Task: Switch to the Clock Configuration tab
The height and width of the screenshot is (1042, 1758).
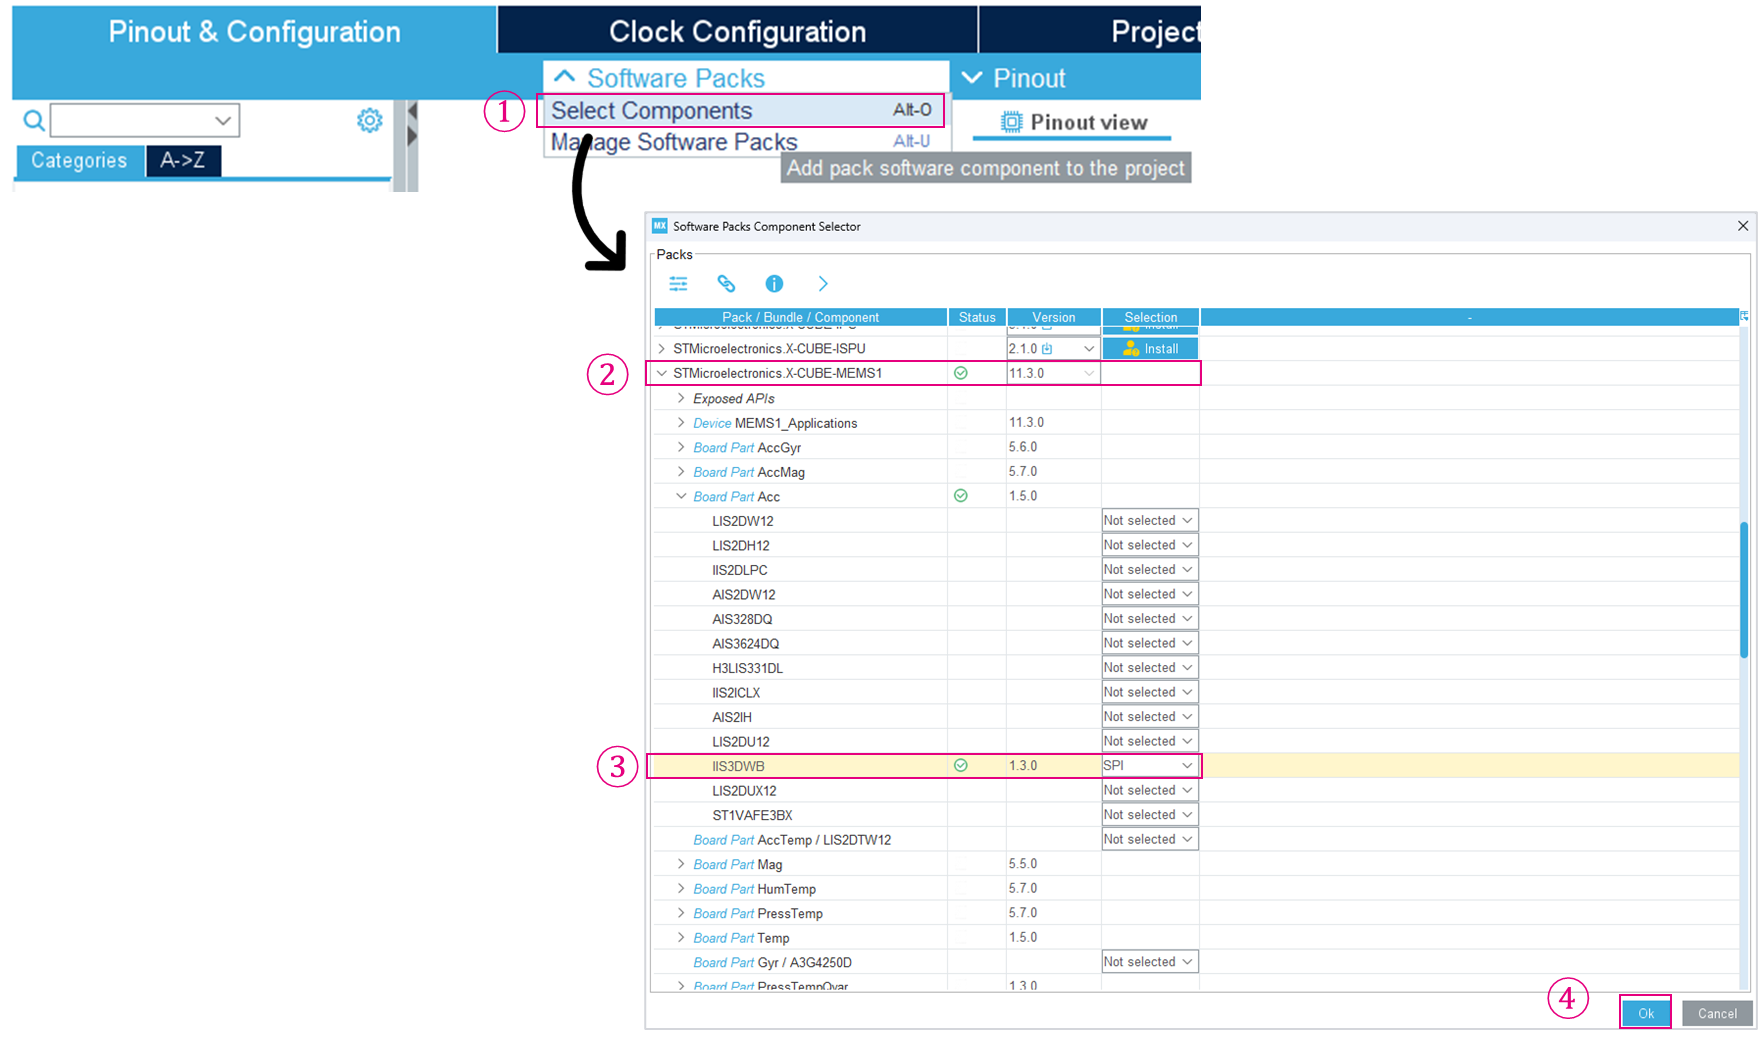Action: pos(737,31)
